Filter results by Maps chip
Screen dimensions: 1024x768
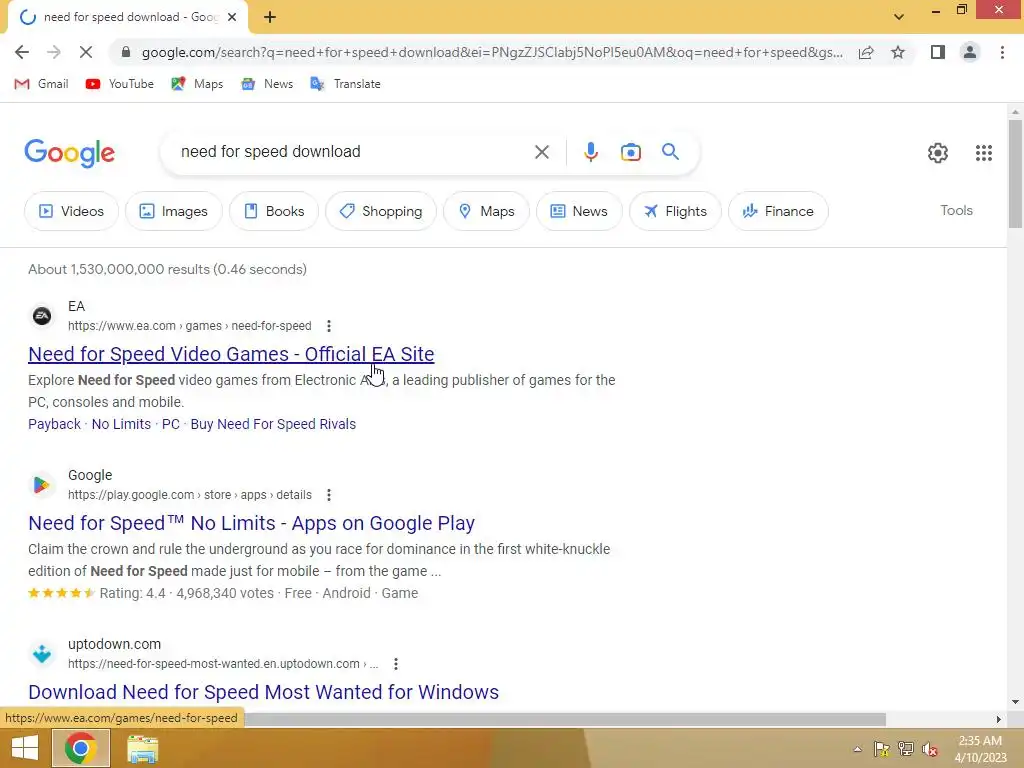click(486, 211)
